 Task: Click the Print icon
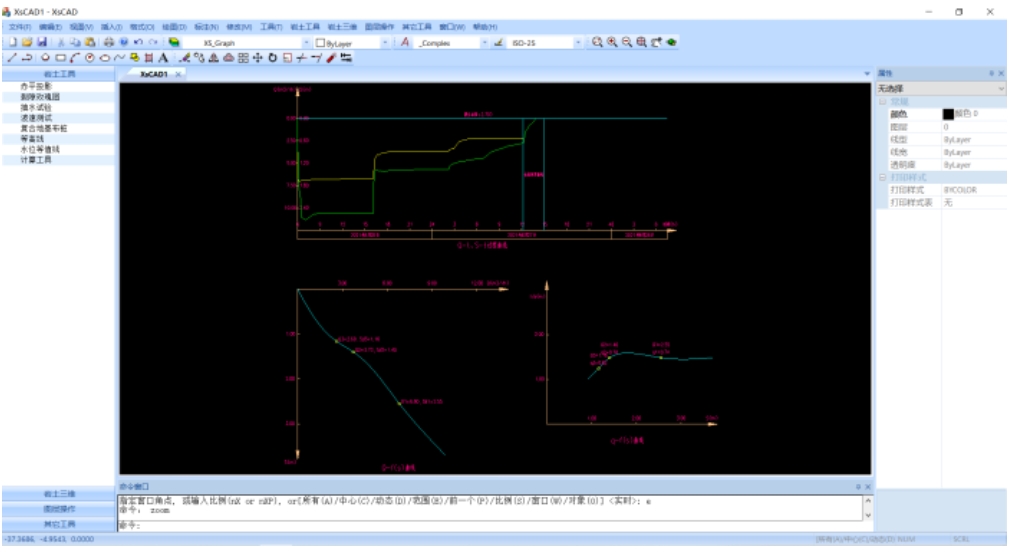[x=109, y=42]
